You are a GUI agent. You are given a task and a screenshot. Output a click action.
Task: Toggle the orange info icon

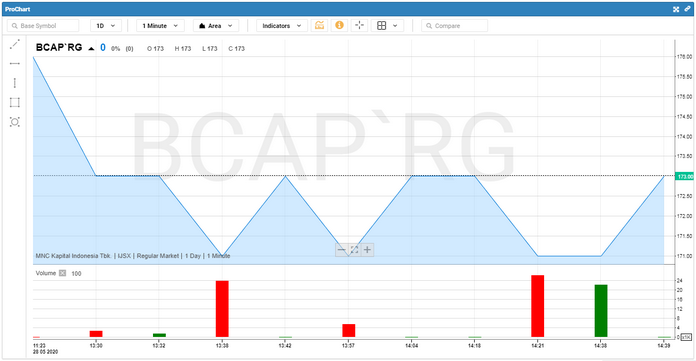(x=339, y=25)
